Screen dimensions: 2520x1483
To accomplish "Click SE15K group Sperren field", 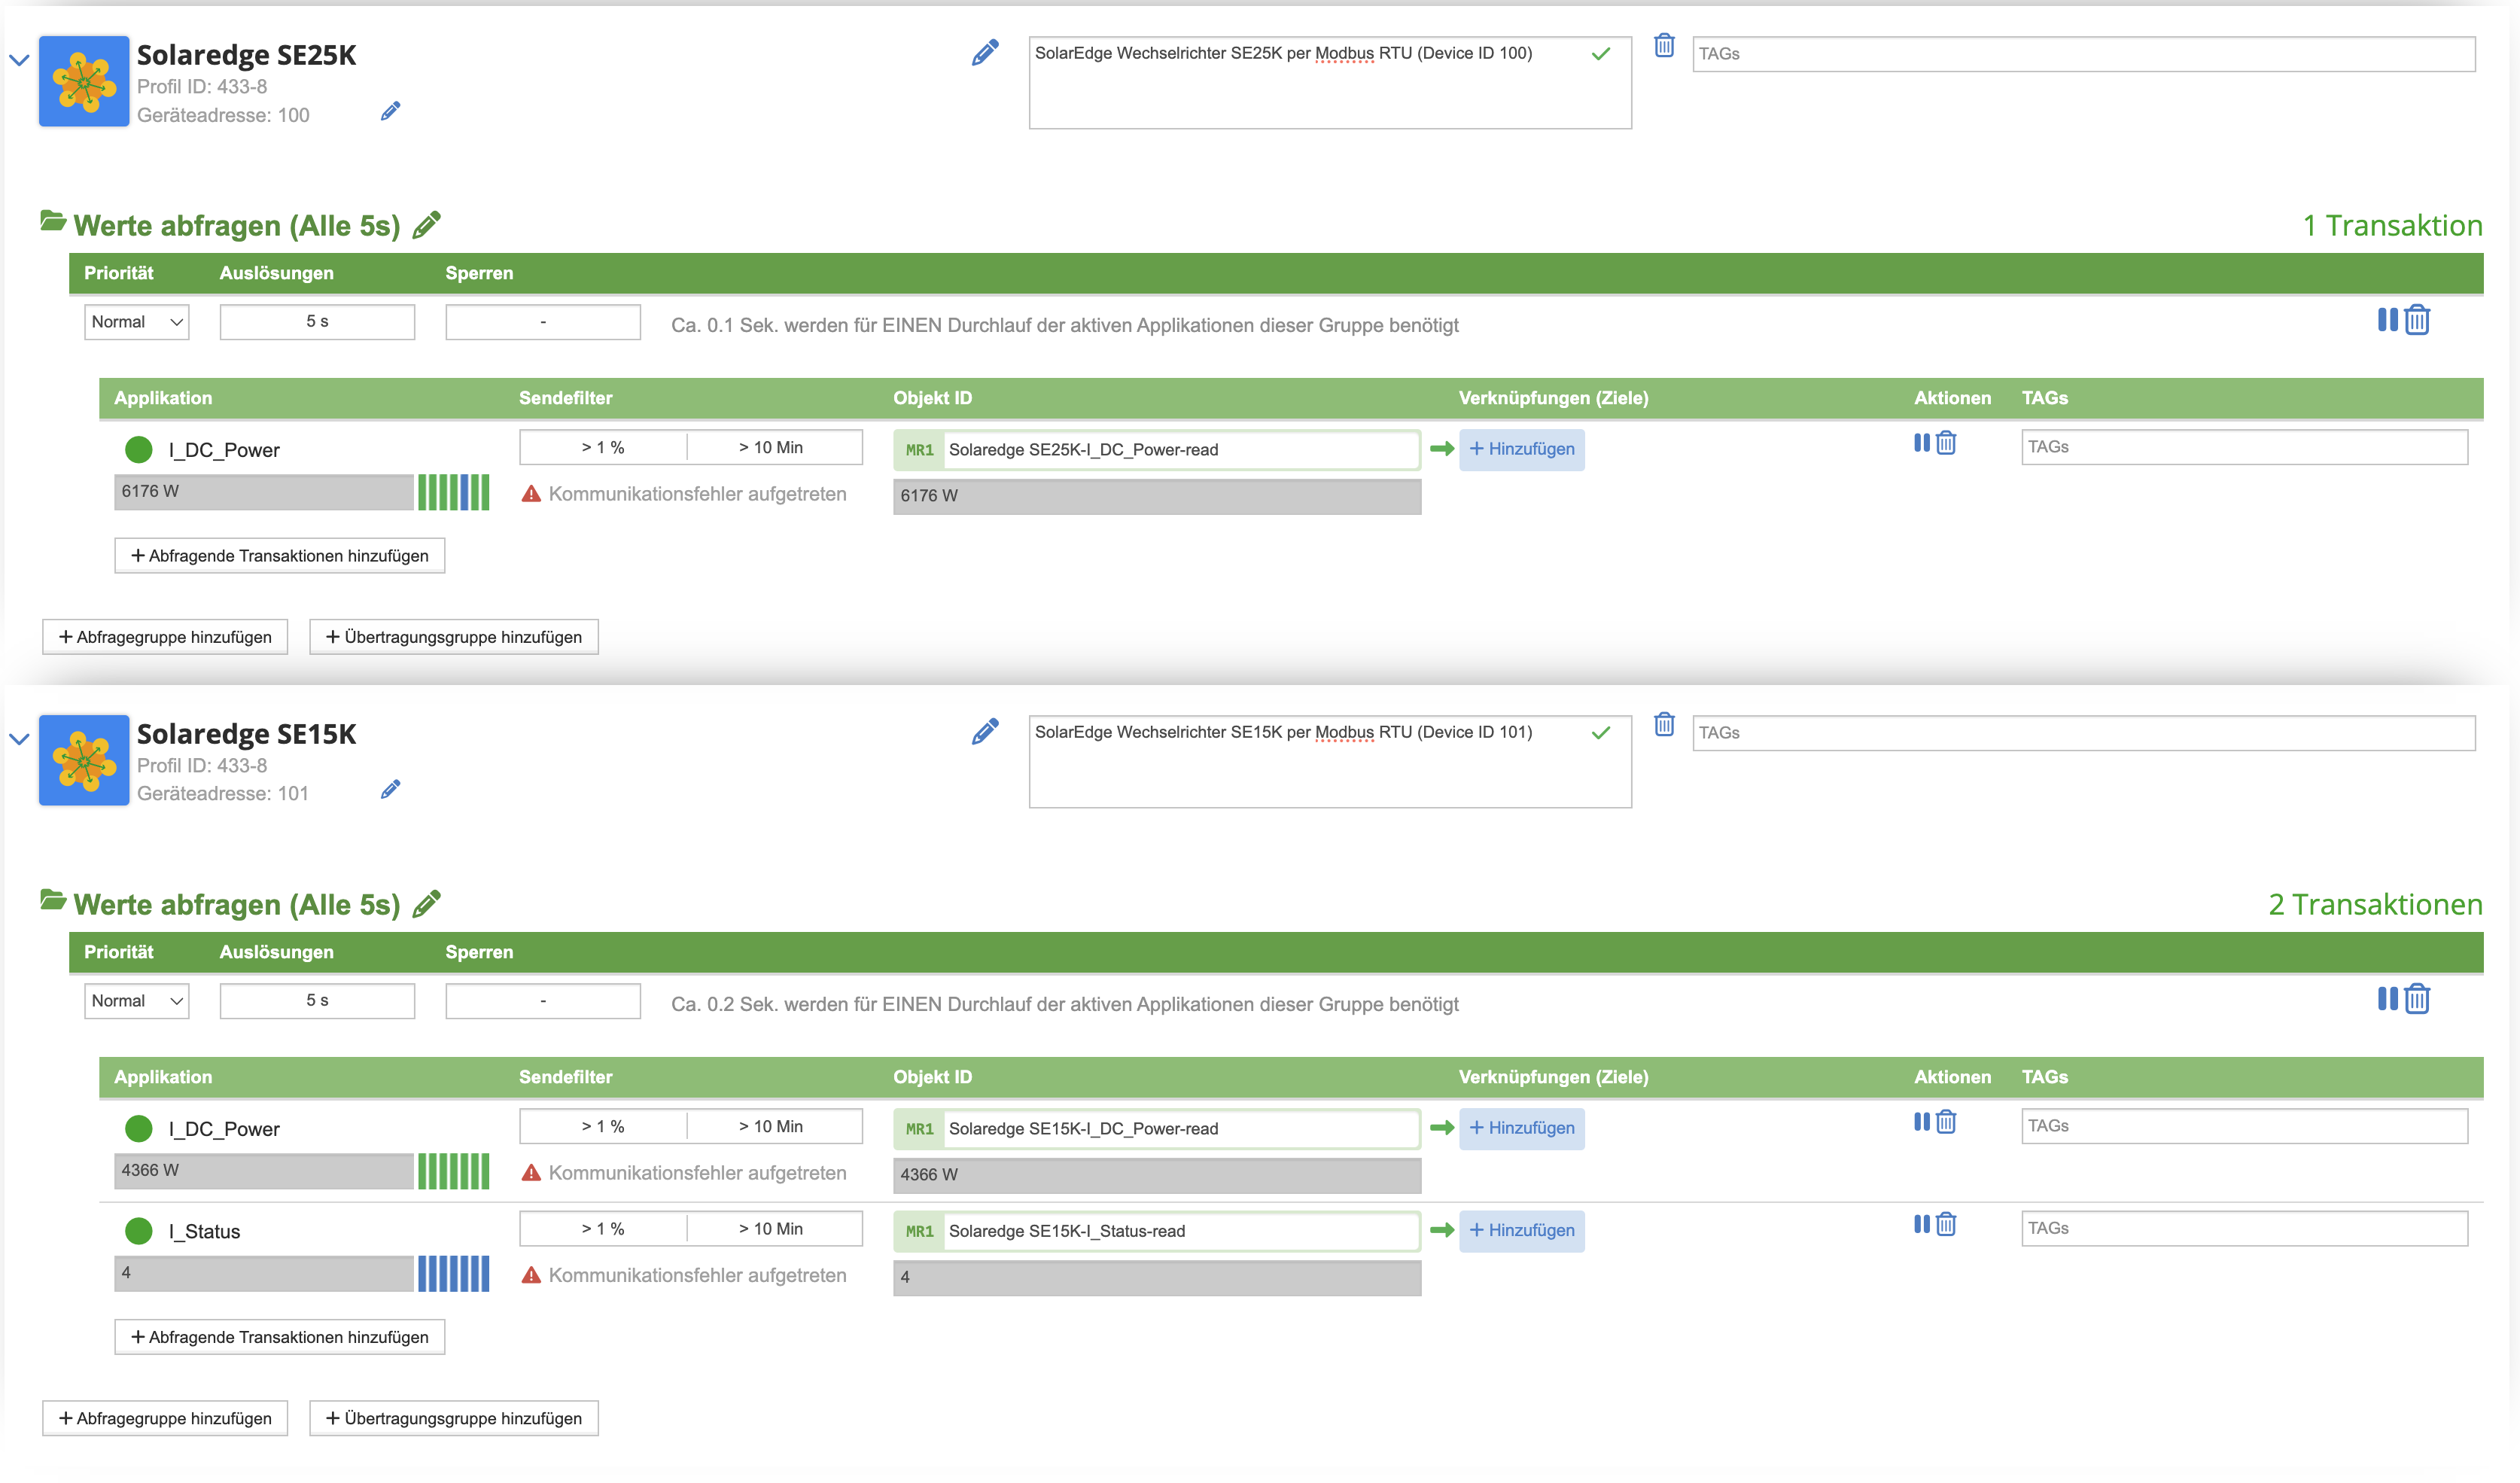I will [543, 1001].
